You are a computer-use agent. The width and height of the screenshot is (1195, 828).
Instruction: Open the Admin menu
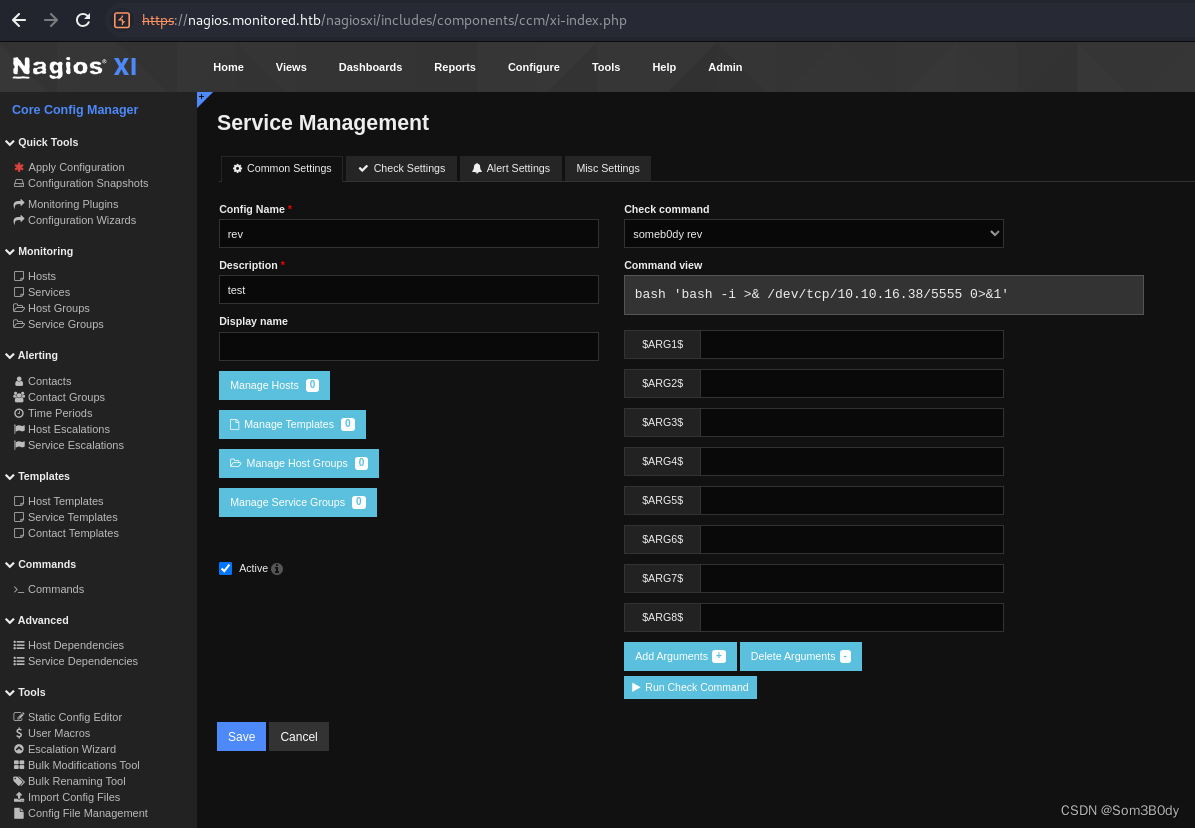point(725,67)
